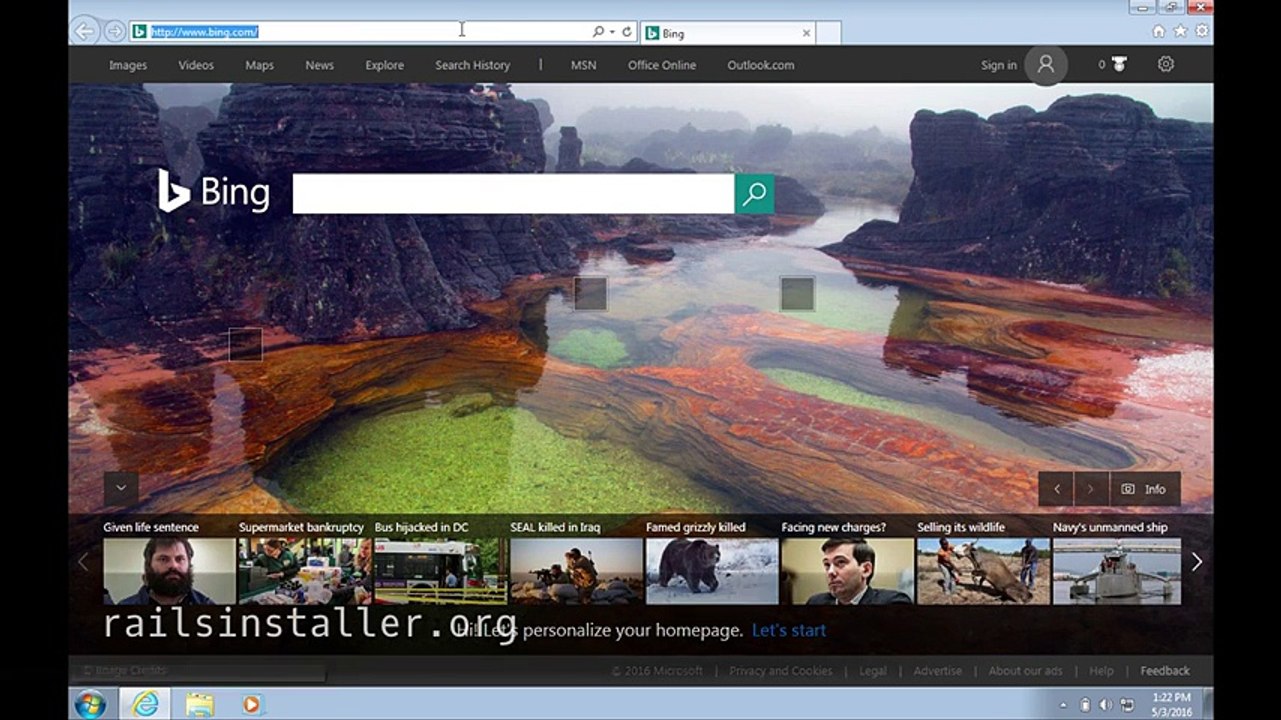Open the Internet Explorer Tools gear
The width and height of the screenshot is (1281, 720).
[x=1202, y=31]
